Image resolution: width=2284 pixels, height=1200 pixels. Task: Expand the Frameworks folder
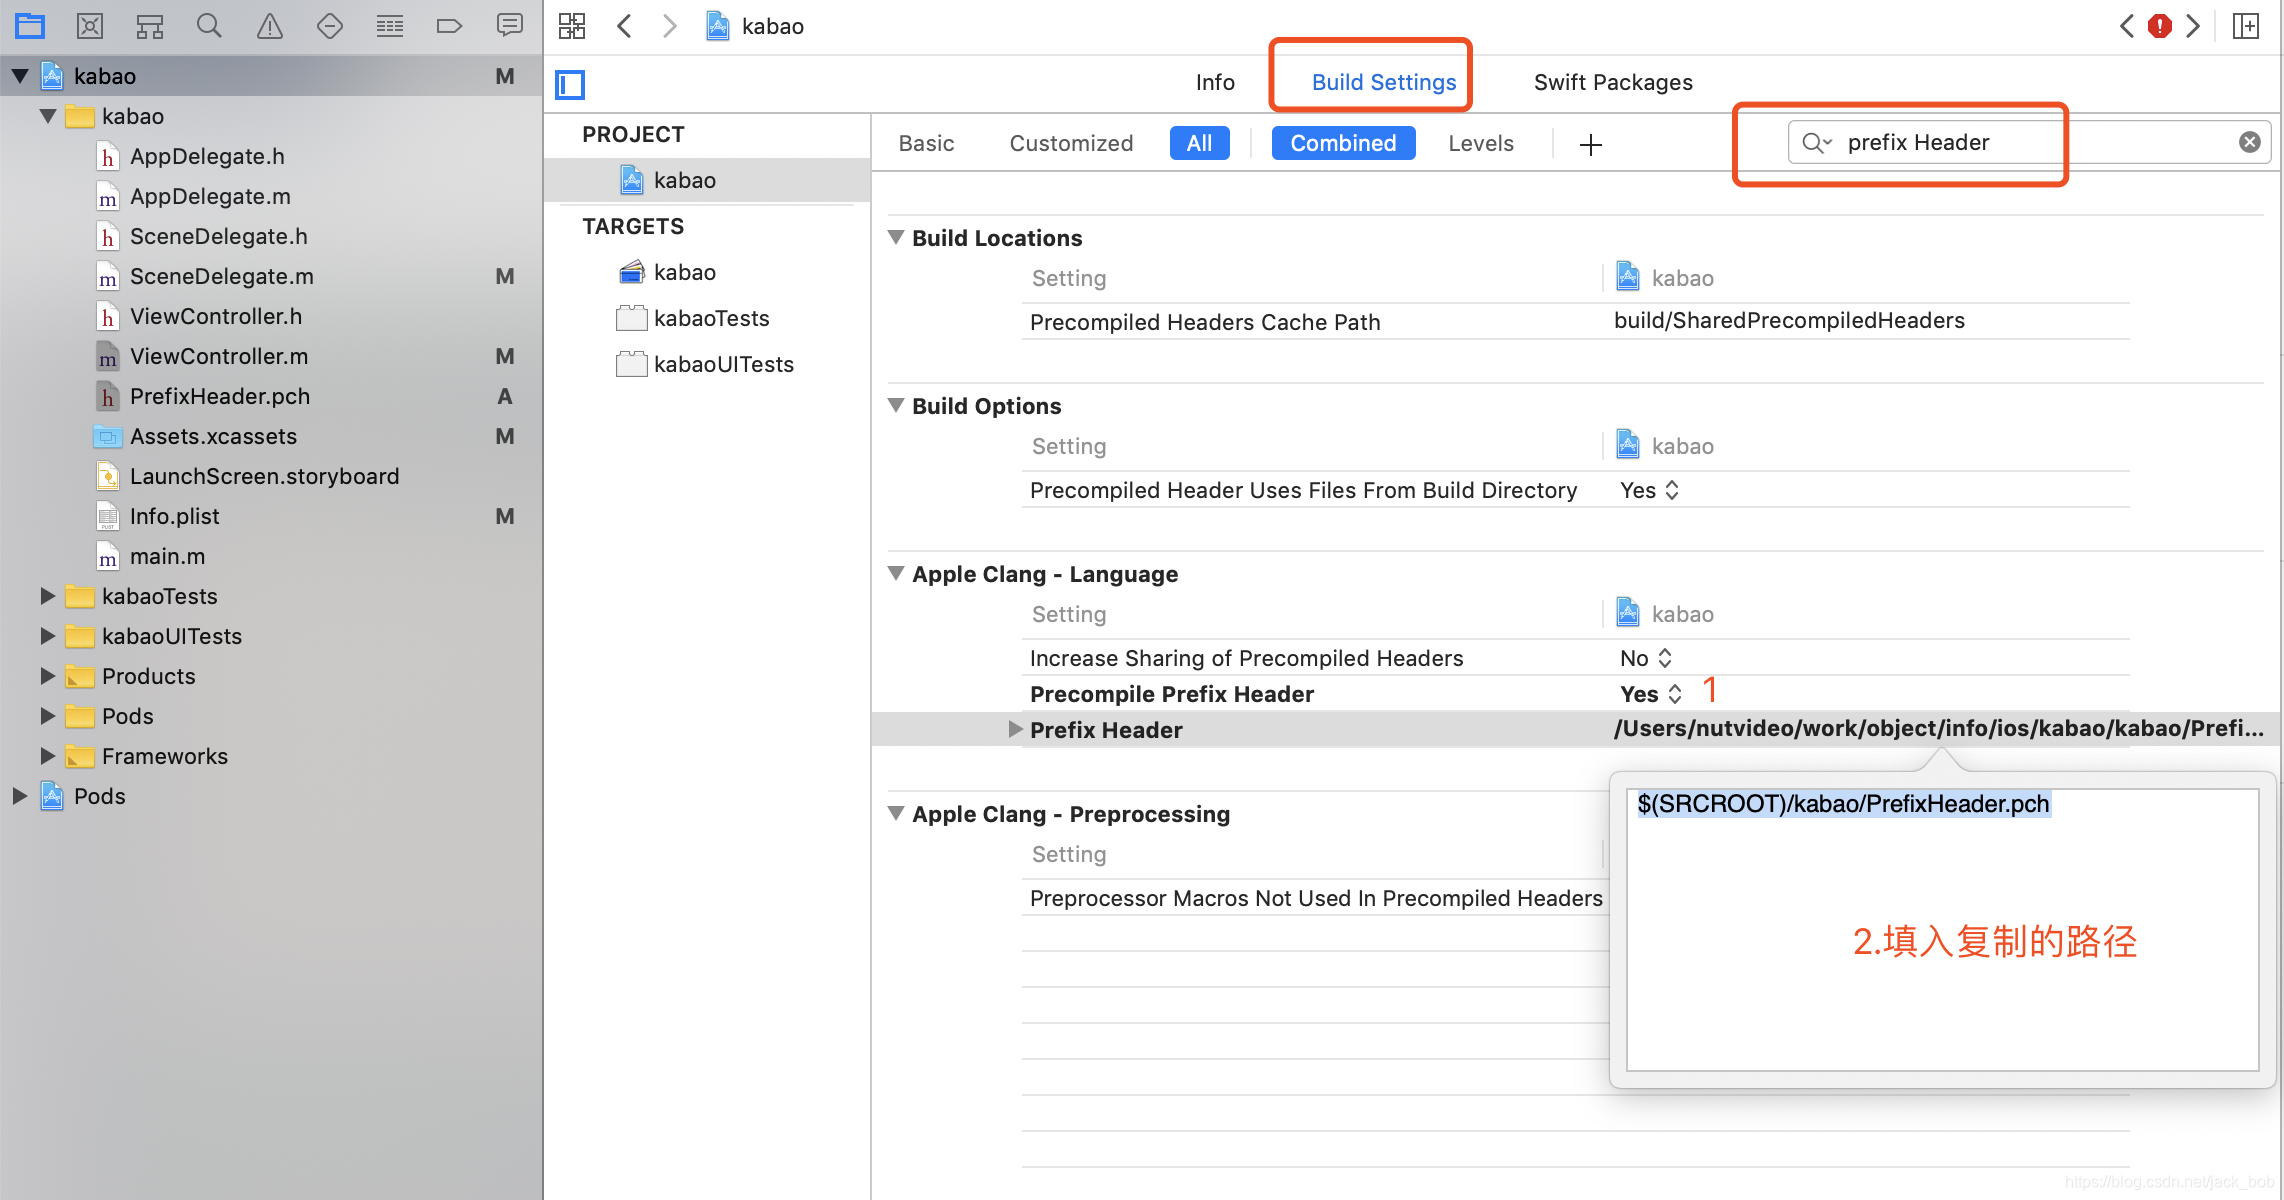(48, 756)
